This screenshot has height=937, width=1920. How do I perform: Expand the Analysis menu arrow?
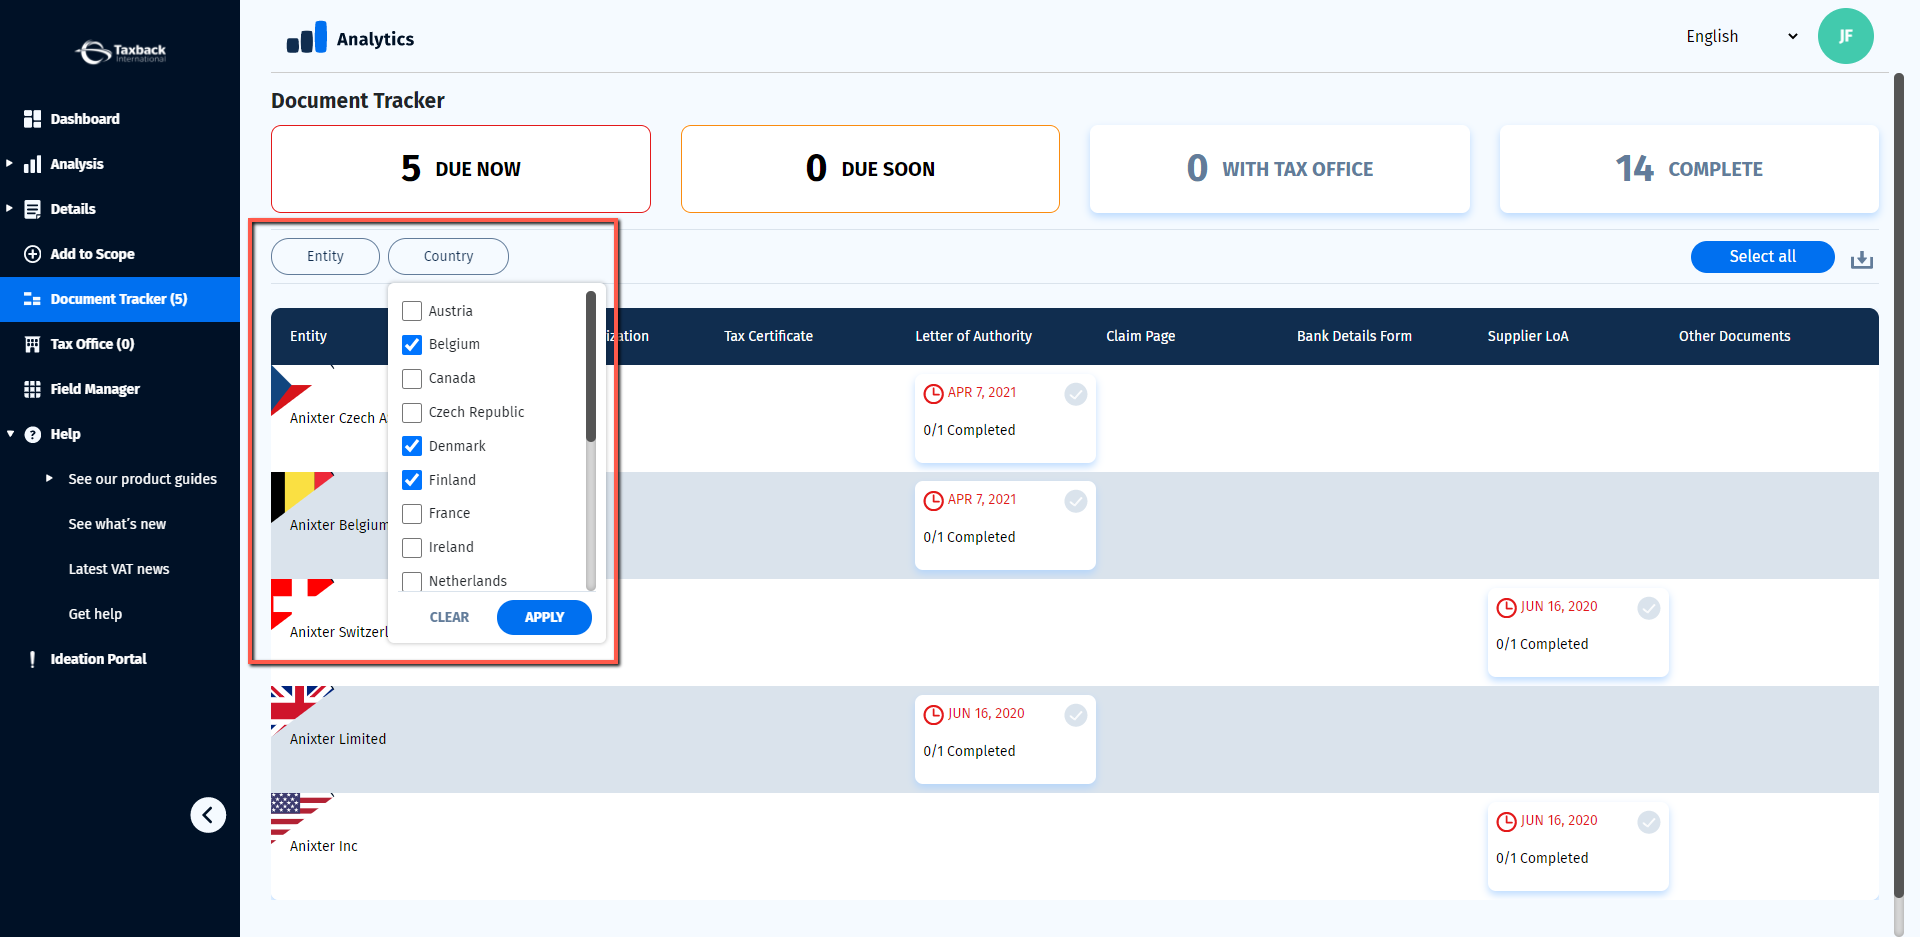pyautogui.click(x=10, y=163)
